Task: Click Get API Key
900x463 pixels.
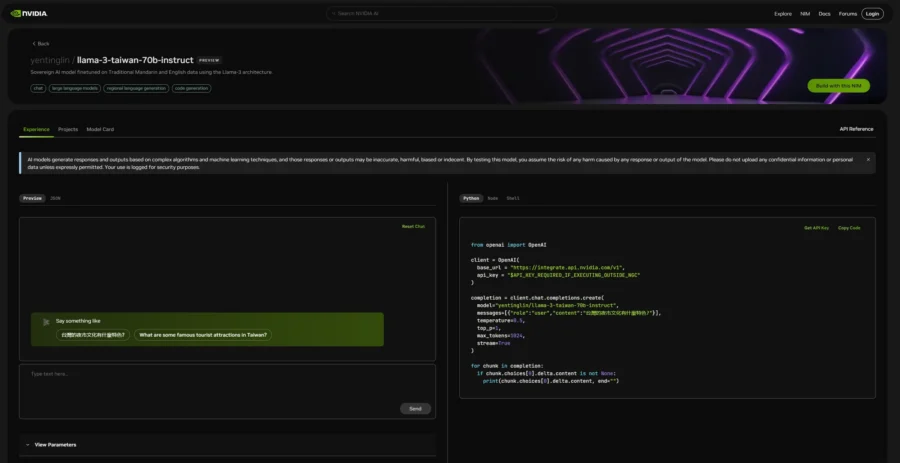Action: [x=816, y=228]
